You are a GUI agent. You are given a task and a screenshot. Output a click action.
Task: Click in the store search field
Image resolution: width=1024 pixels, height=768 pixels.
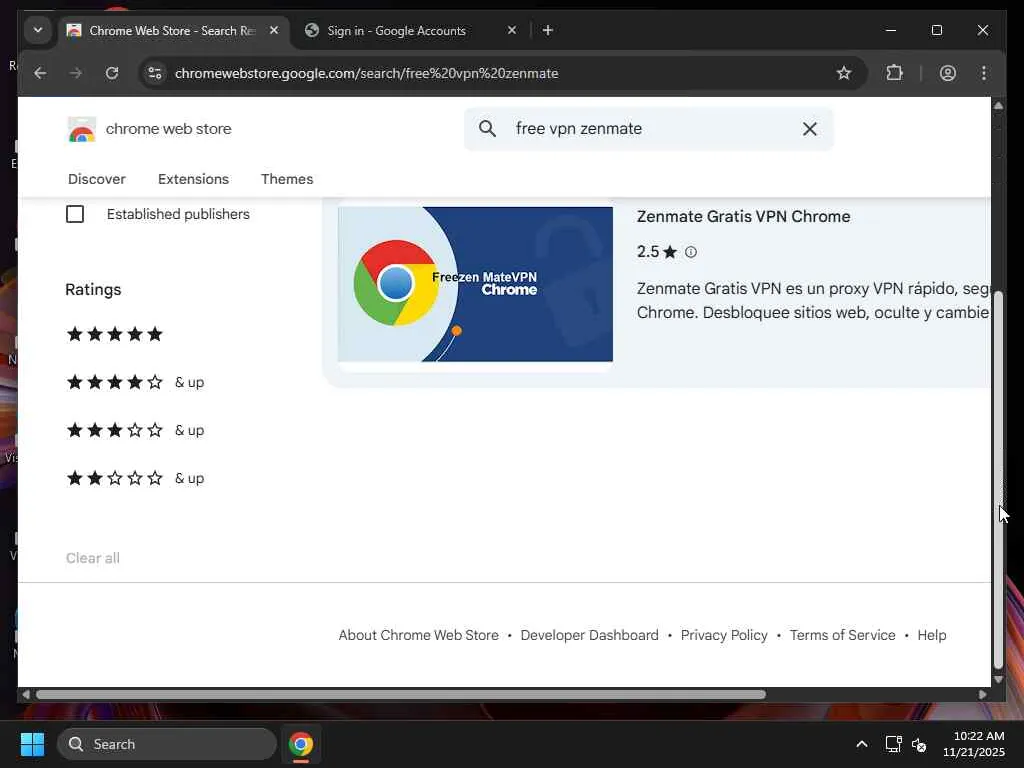(x=649, y=129)
